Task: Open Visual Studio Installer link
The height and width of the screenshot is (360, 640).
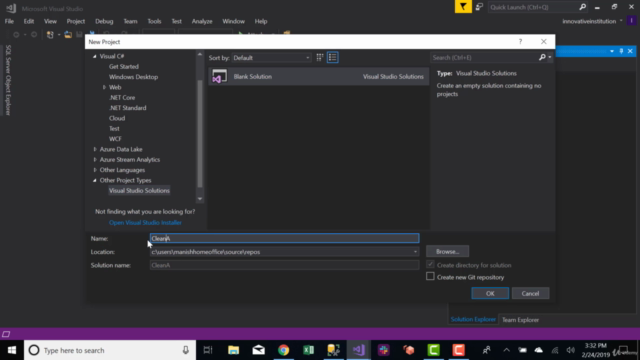Action: (145, 222)
